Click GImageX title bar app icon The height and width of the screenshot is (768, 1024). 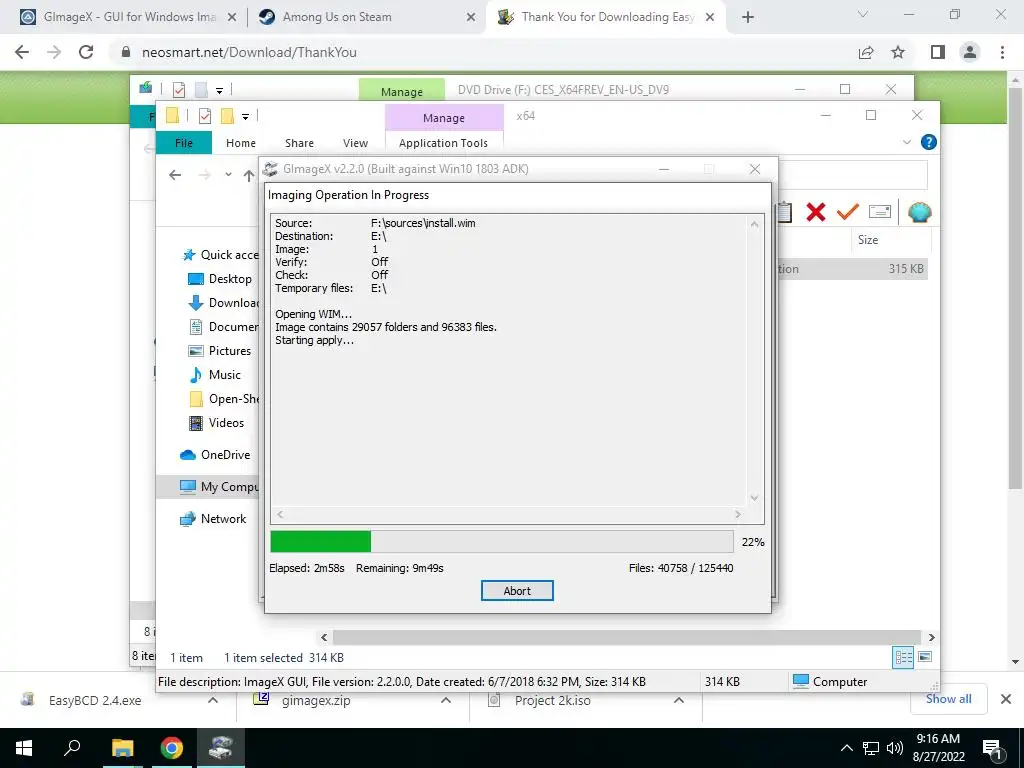coord(270,169)
